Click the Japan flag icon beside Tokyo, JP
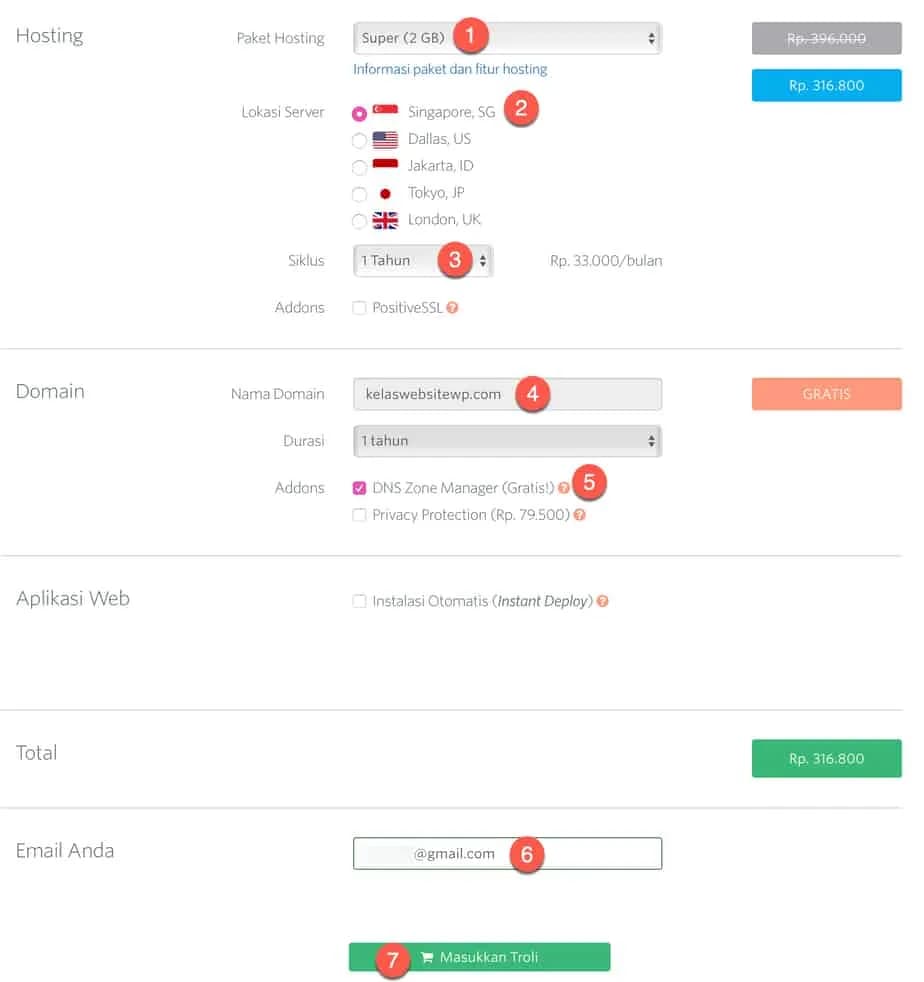The image size is (924, 982). tap(385, 193)
